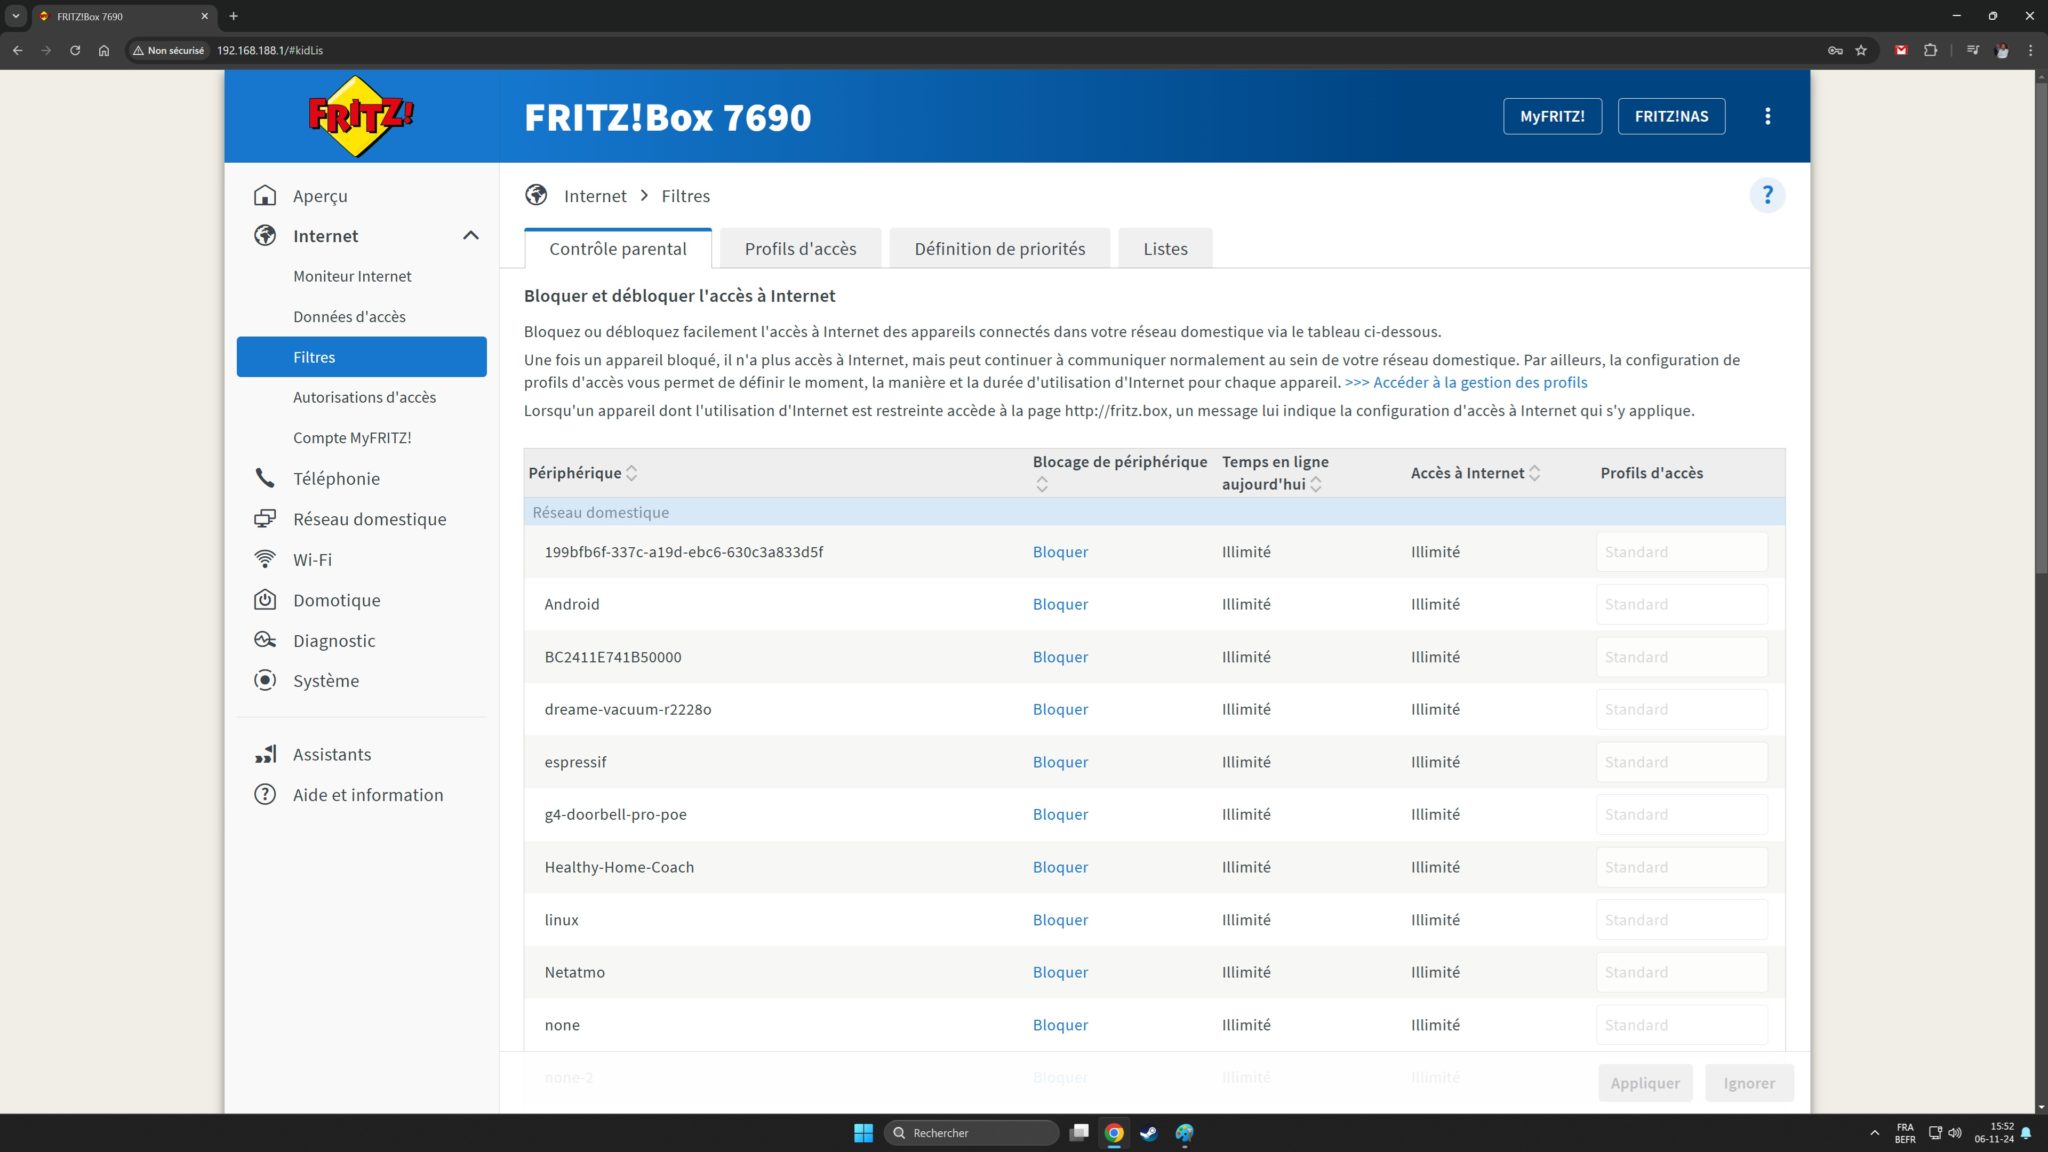2048x1152 pixels.
Task: Click the FRITZ!NAS button
Action: click(1671, 116)
